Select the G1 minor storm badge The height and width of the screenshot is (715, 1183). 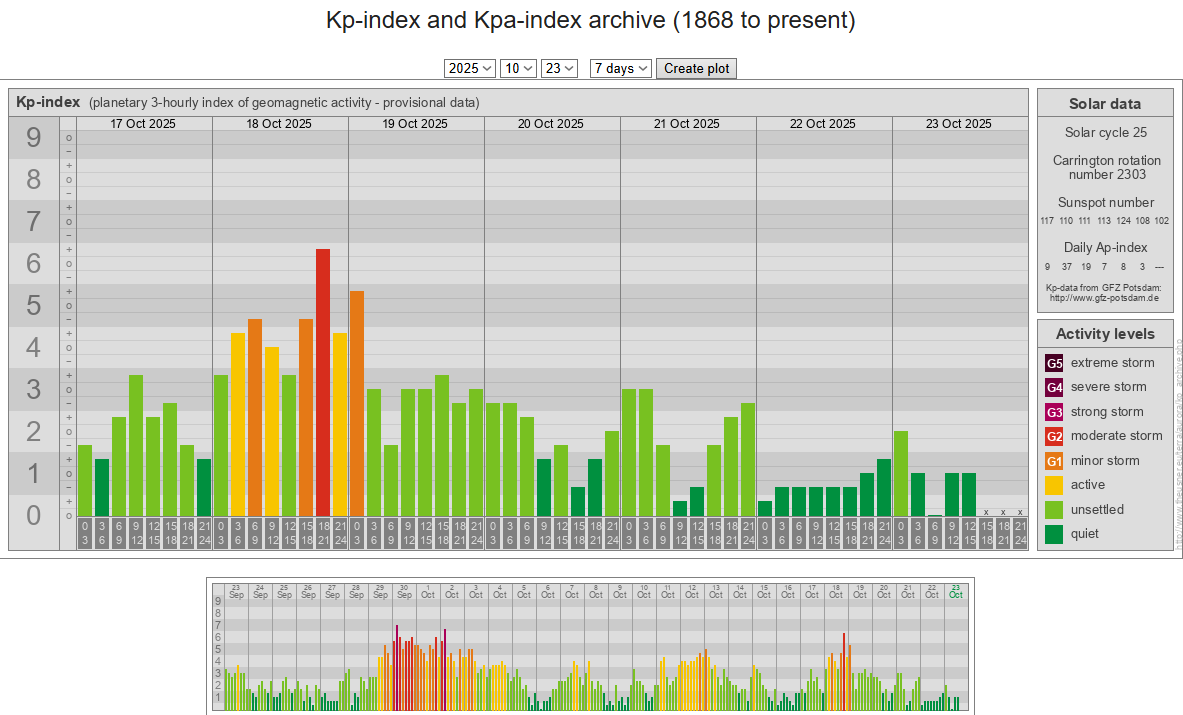[x=1054, y=461]
